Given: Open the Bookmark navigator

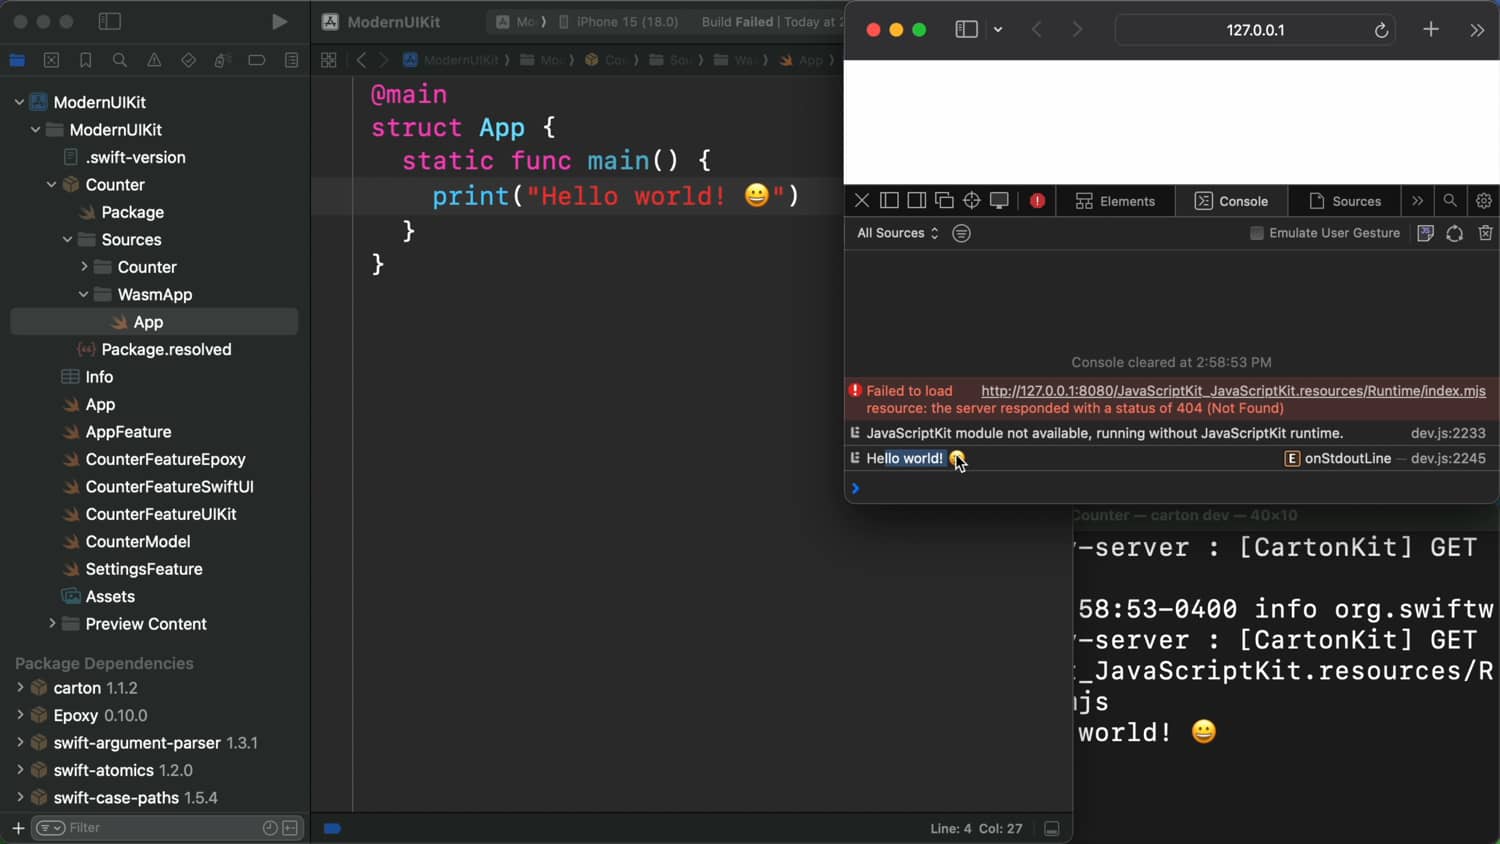Looking at the screenshot, I should tap(86, 60).
